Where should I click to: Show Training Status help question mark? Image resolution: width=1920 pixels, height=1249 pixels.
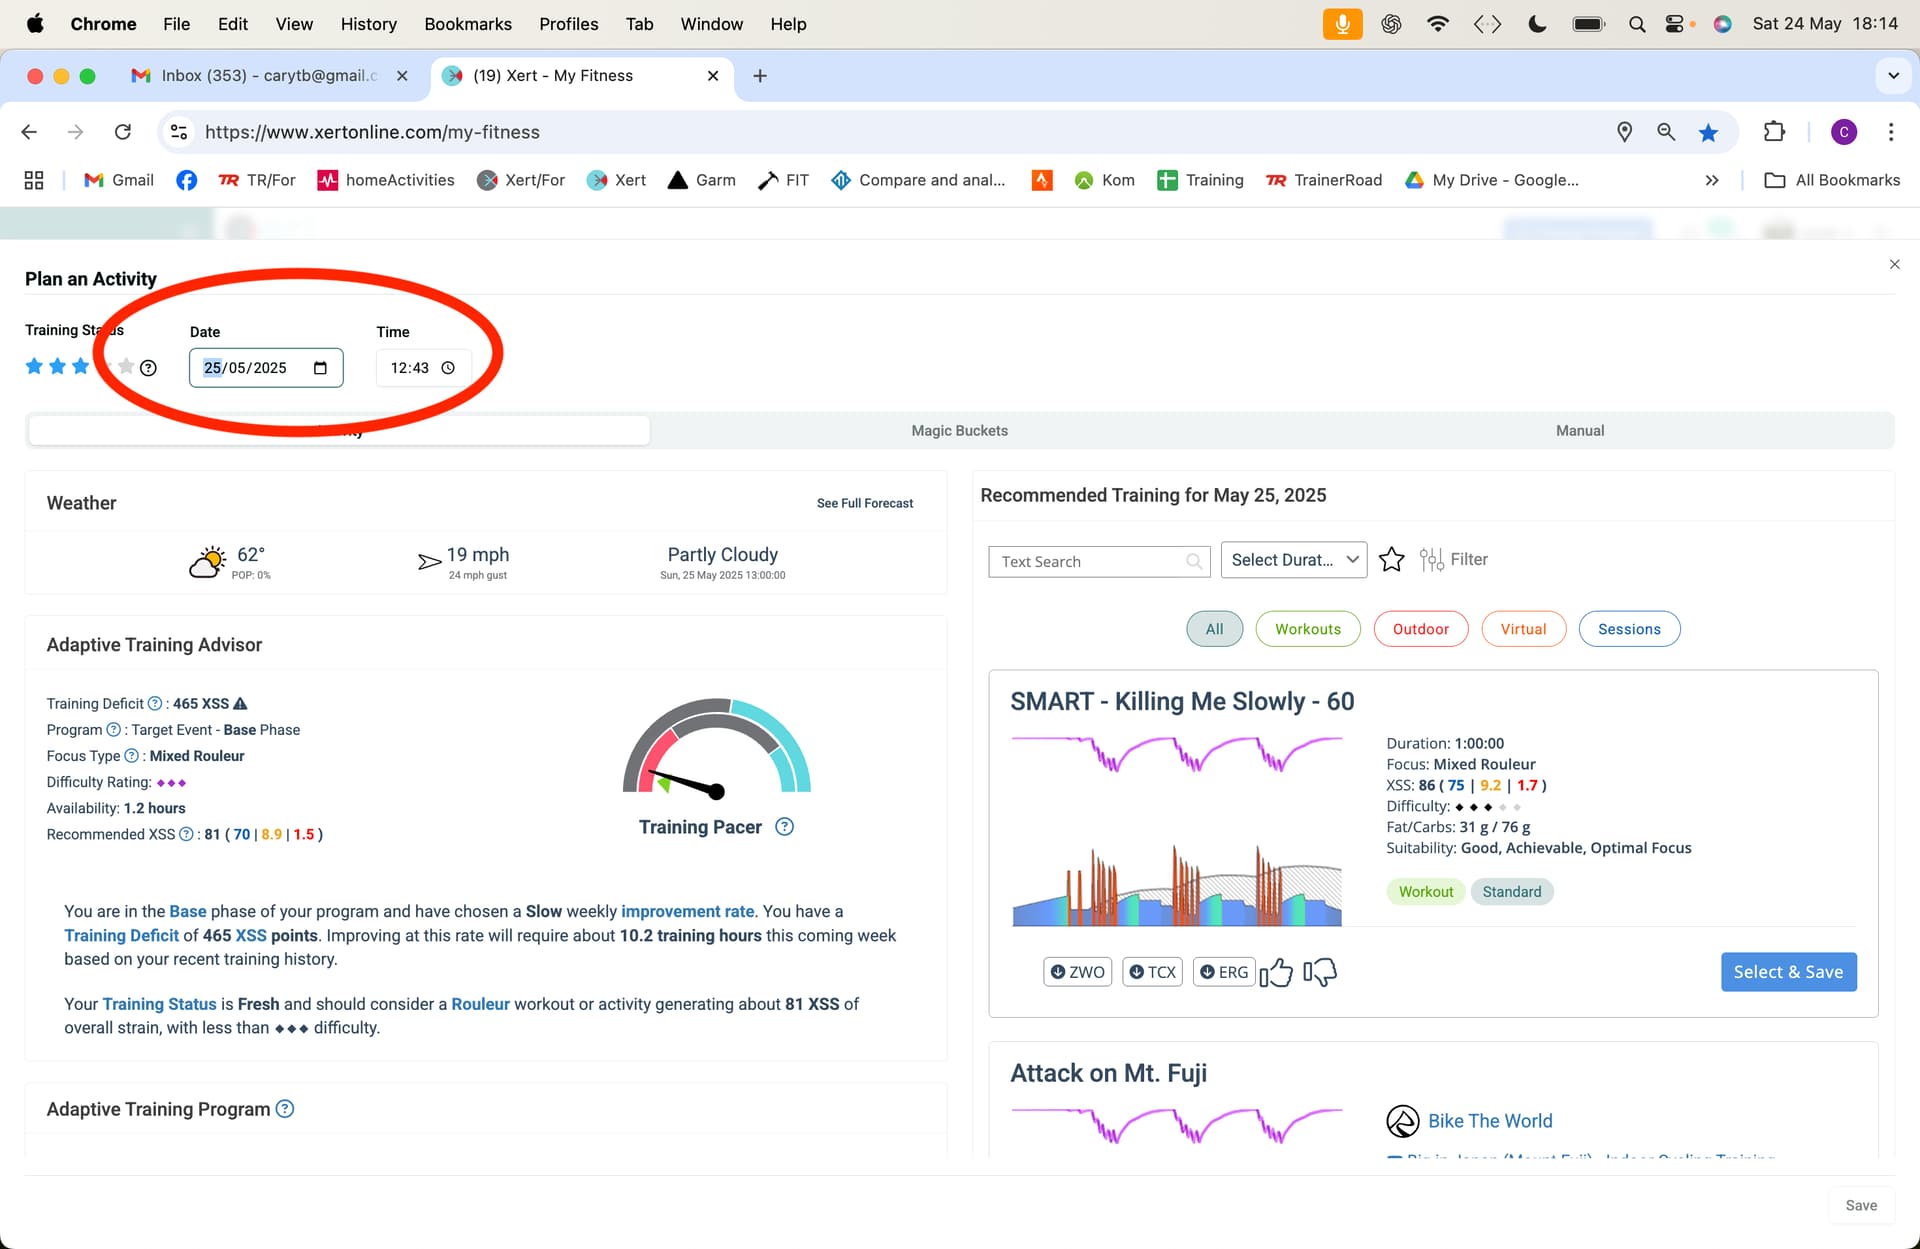click(x=148, y=368)
